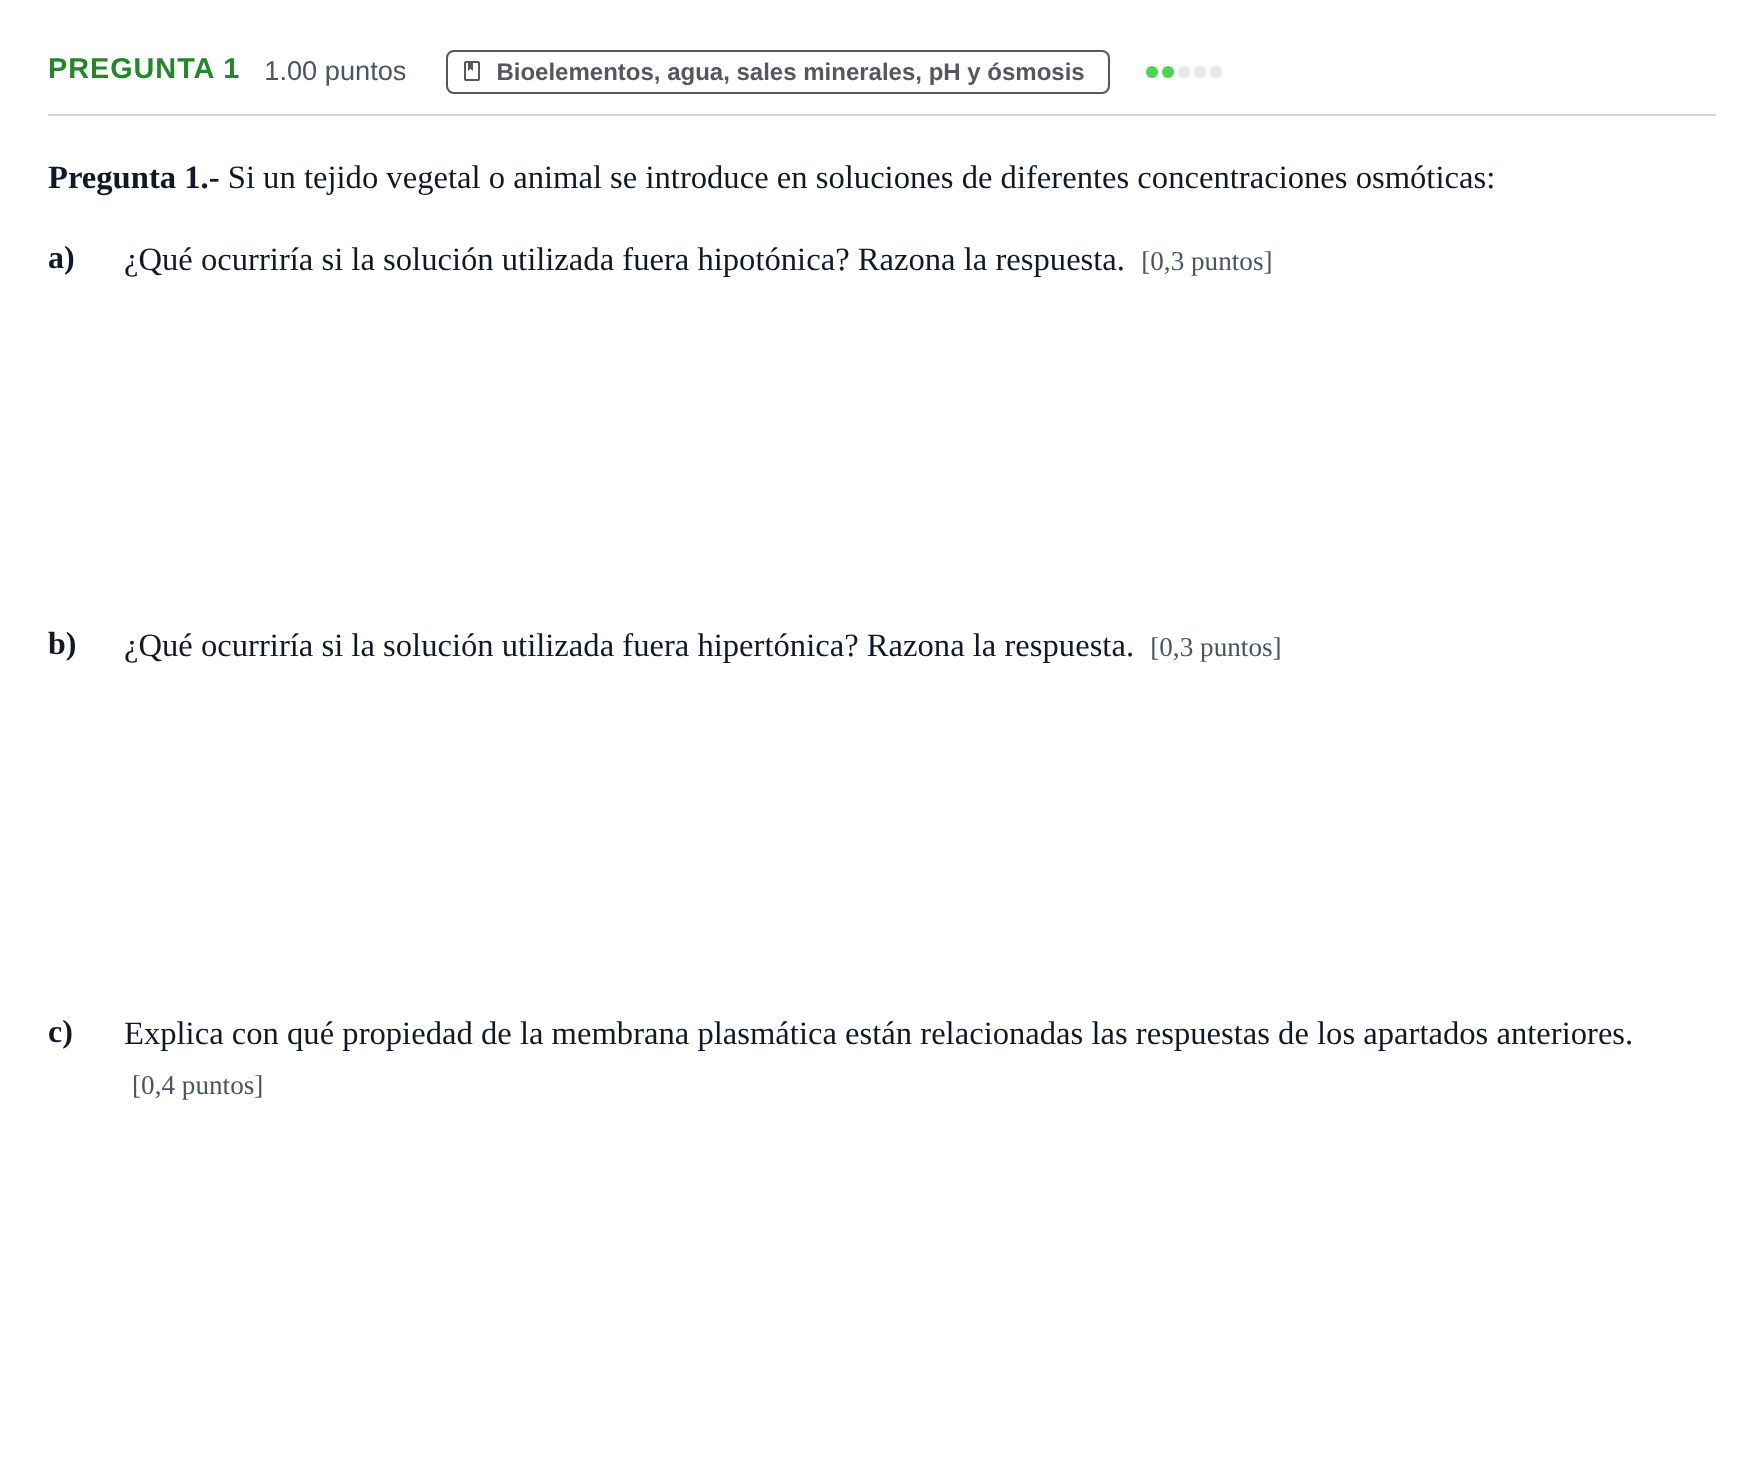Click the [0,3 puntos] label after the hipotónica question
Screen dimensions: 1764x1466
(1206, 262)
